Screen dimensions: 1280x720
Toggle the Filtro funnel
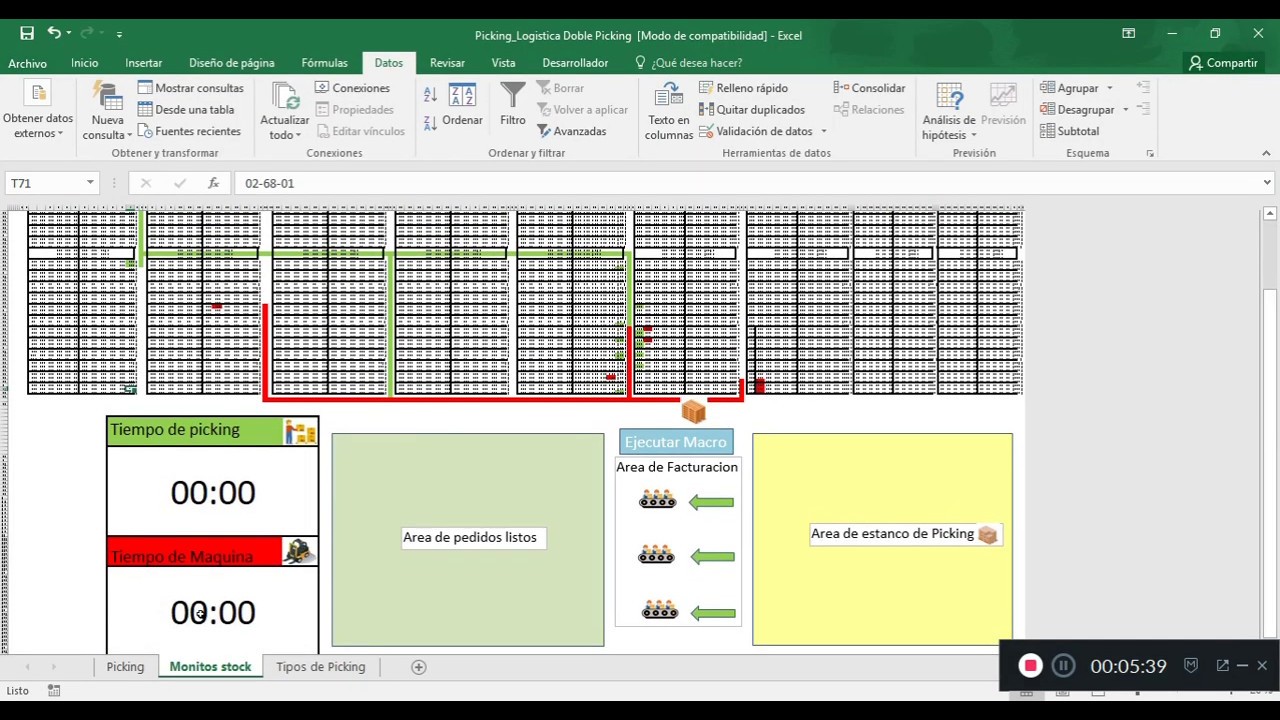tap(513, 104)
